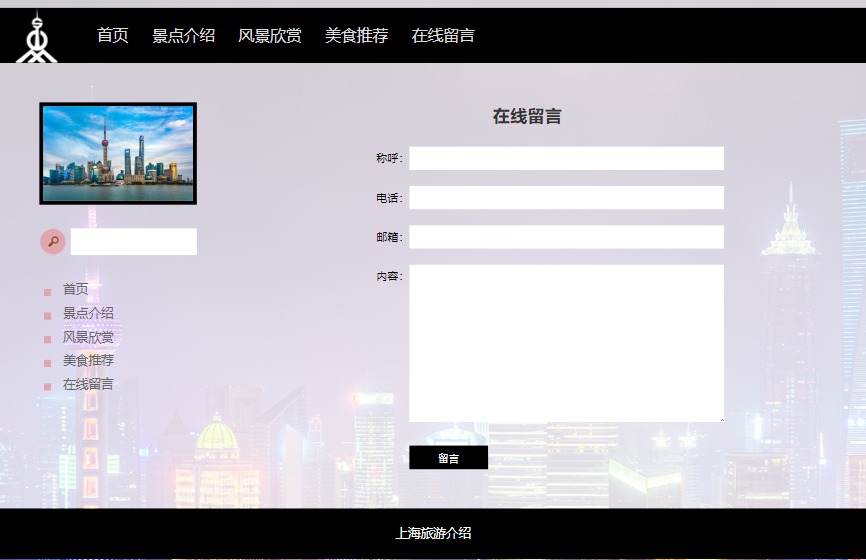
Task: Select the 邮箱 email input field
Action: click(x=566, y=237)
